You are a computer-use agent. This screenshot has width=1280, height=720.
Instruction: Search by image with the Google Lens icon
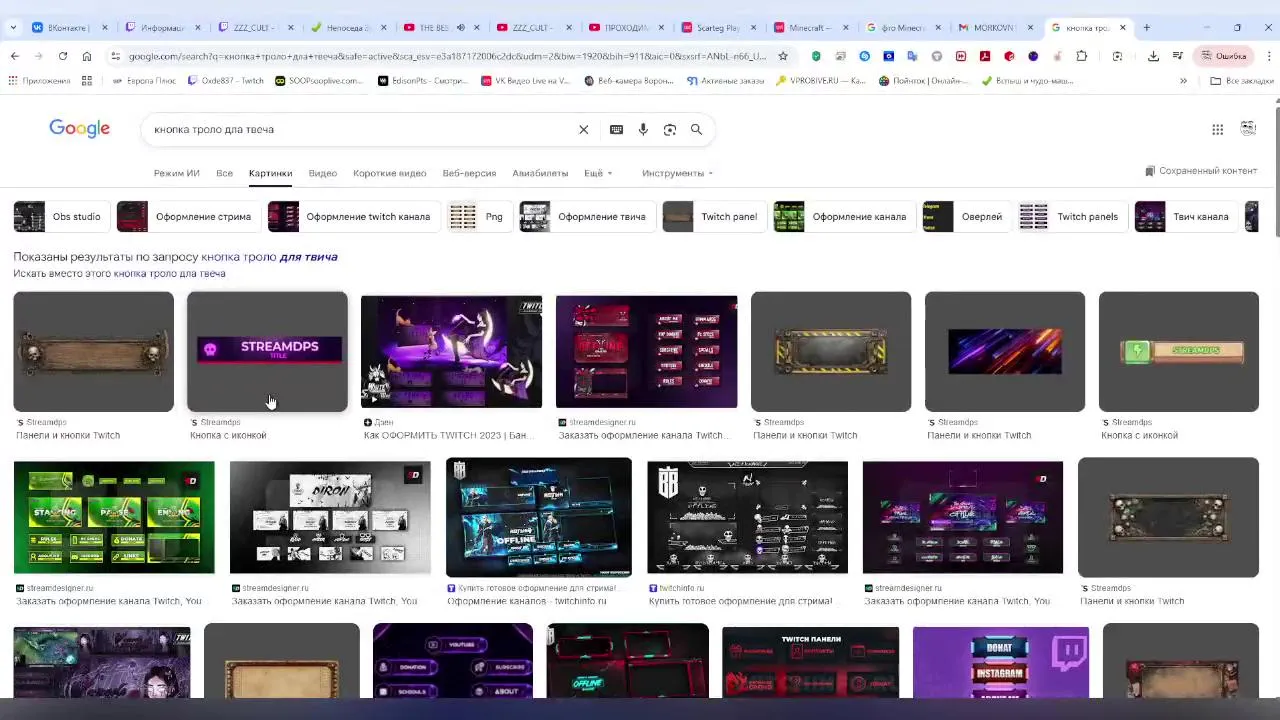[670, 129]
